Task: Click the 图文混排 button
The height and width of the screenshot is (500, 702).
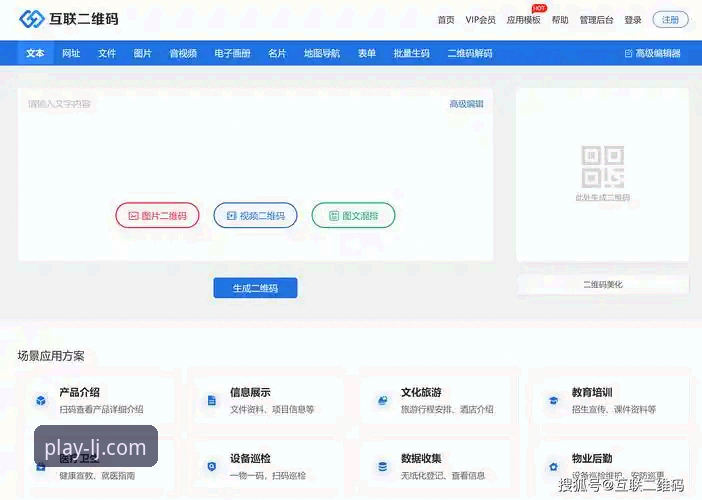Action: (x=353, y=215)
